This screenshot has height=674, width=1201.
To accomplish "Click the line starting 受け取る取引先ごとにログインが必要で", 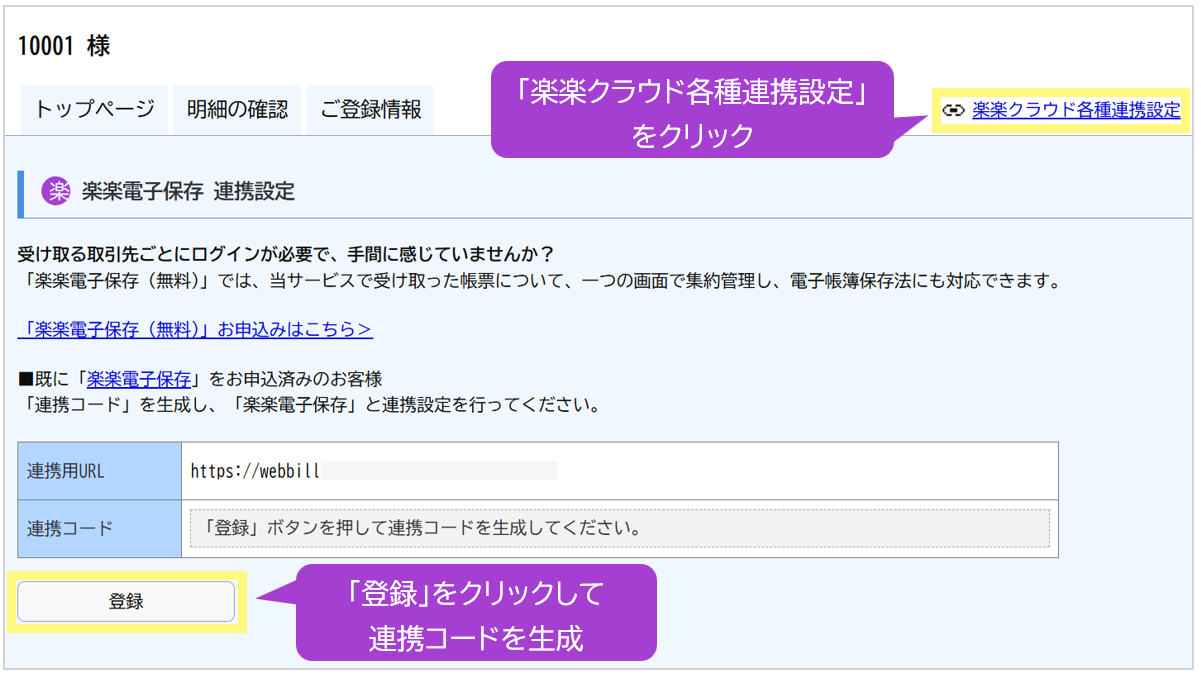I will (x=286, y=253).
